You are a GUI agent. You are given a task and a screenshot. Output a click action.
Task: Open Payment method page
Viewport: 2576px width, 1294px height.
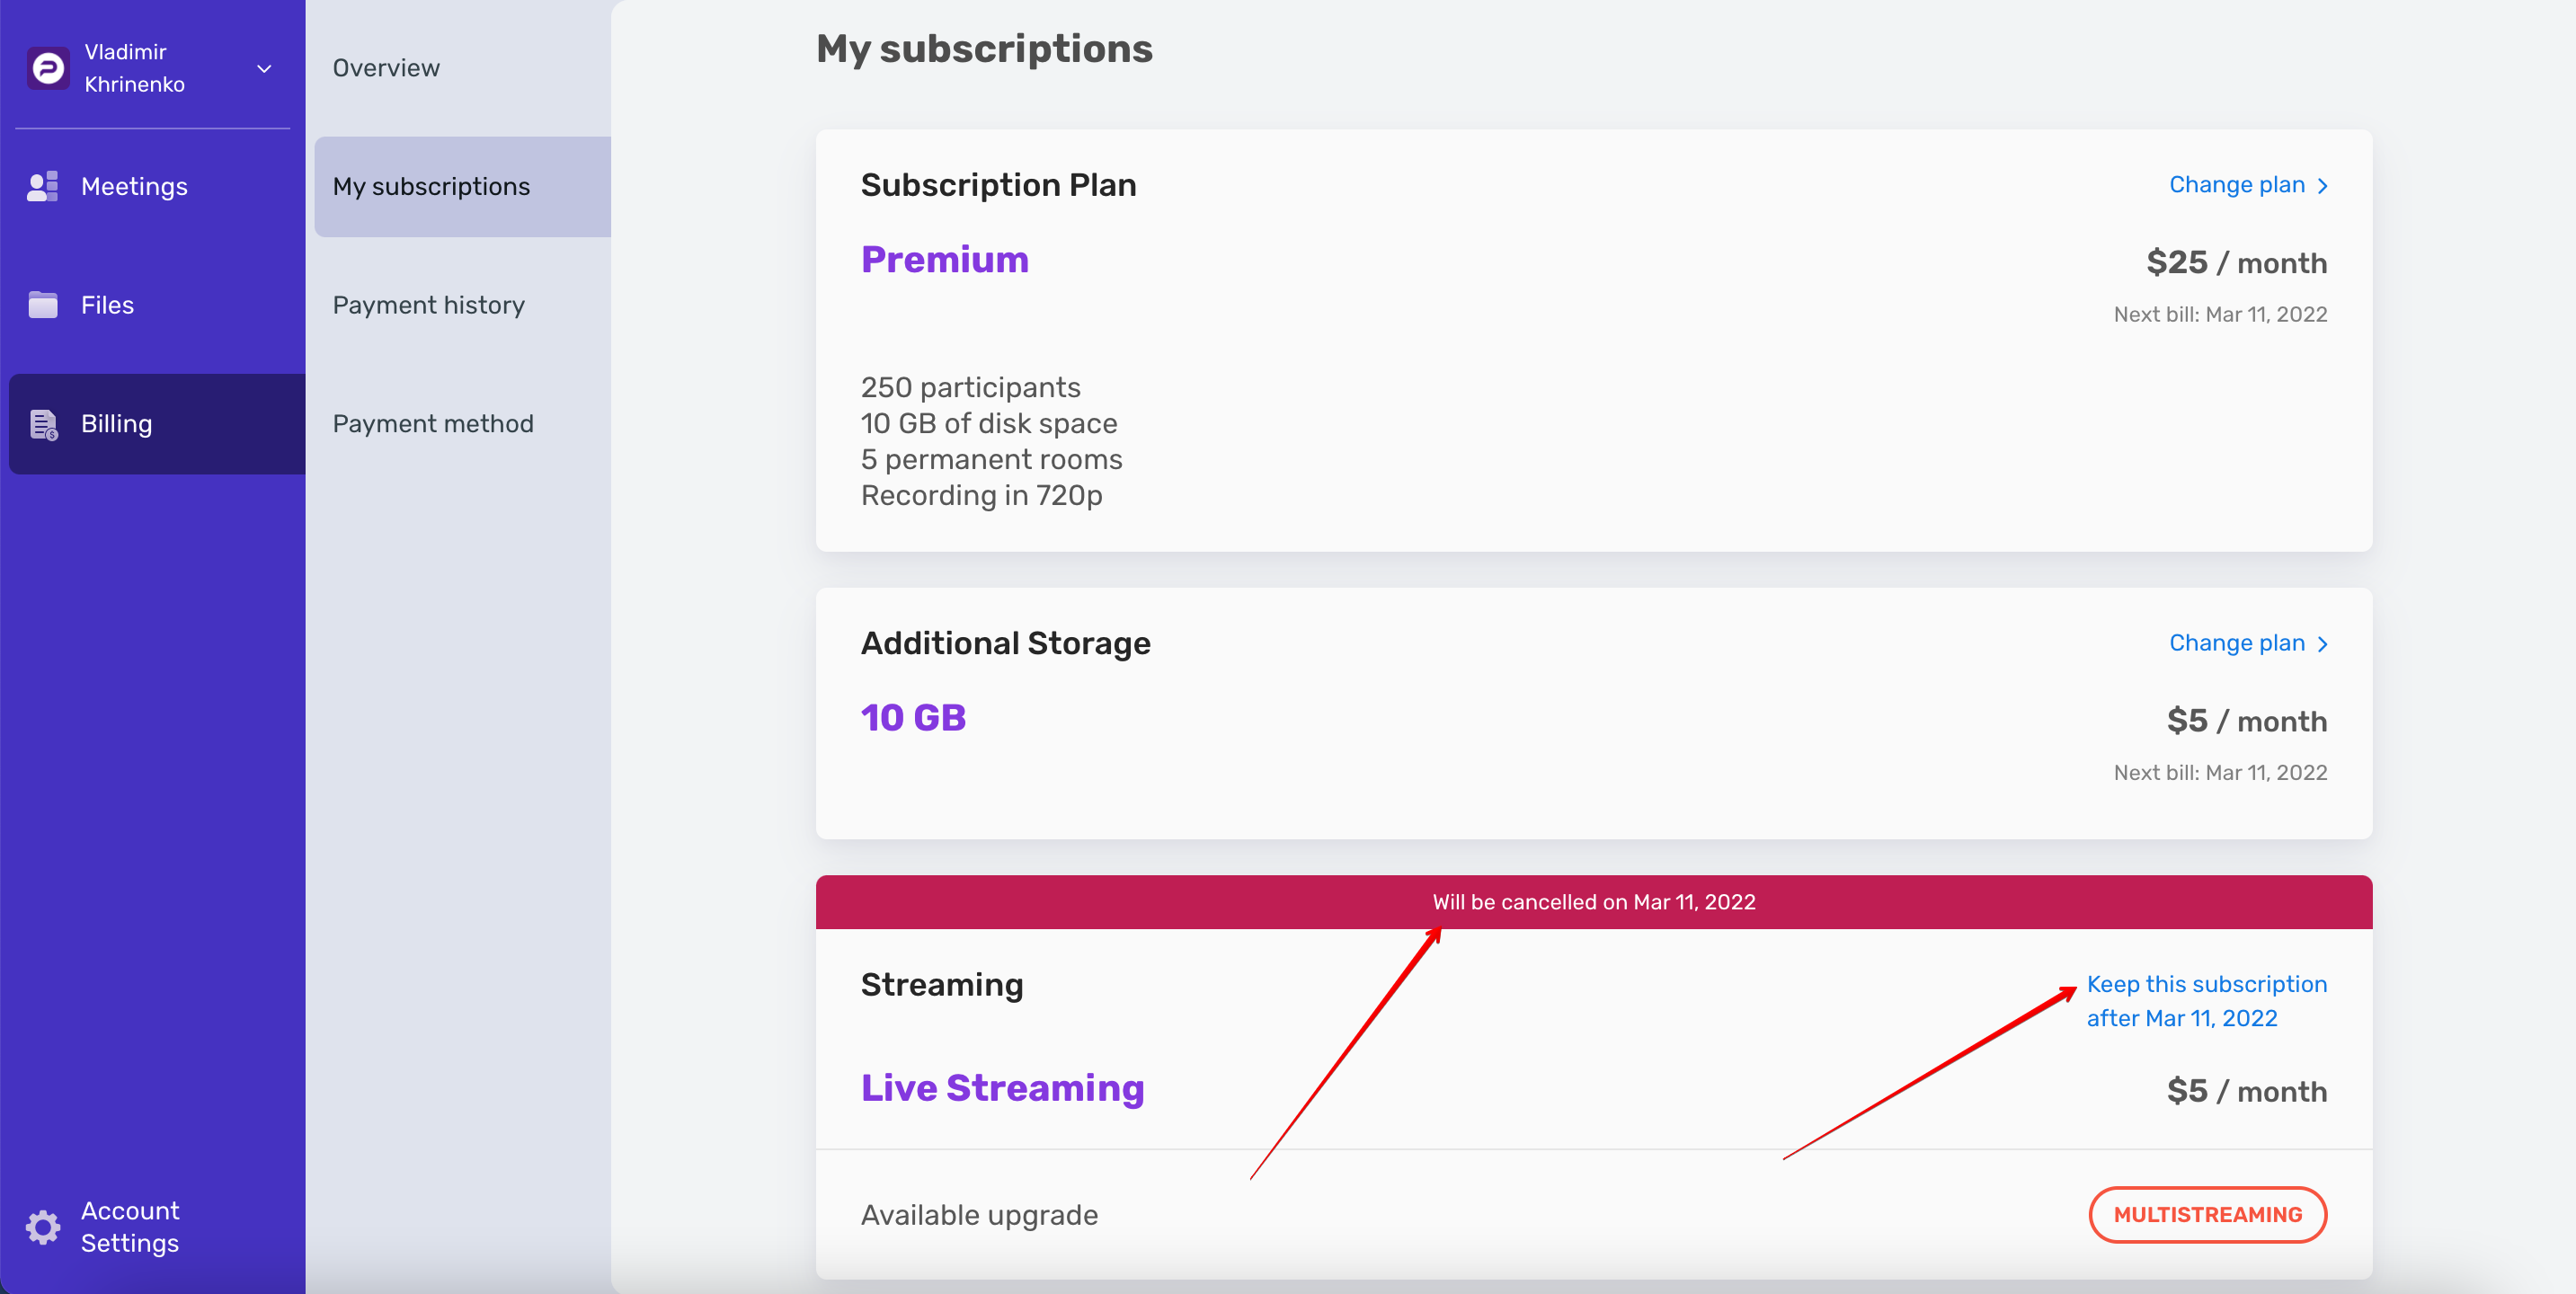tap(433, 424)
